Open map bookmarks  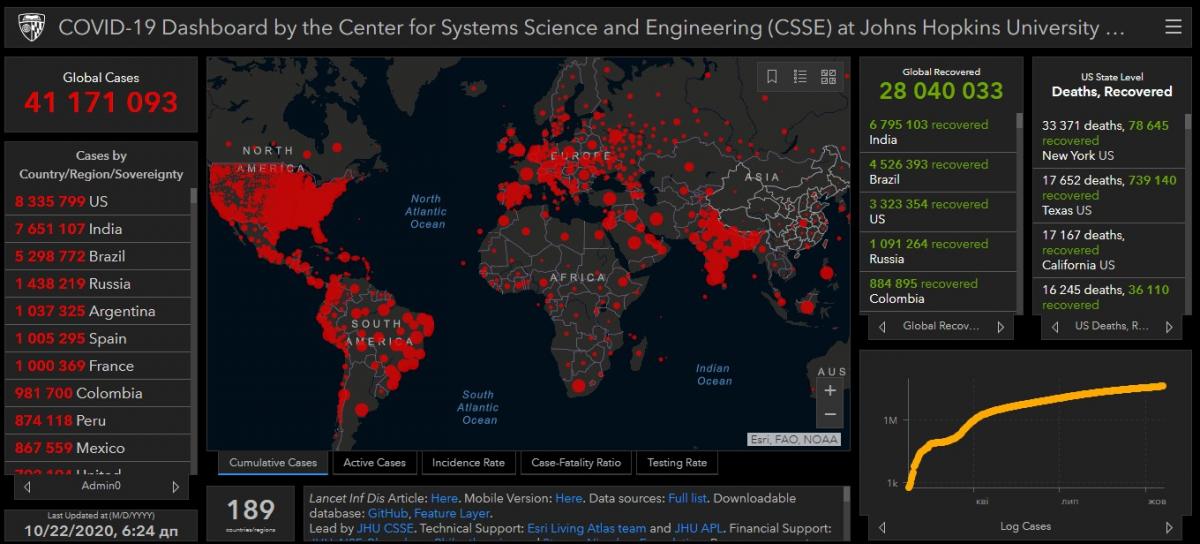pos(772,76)
